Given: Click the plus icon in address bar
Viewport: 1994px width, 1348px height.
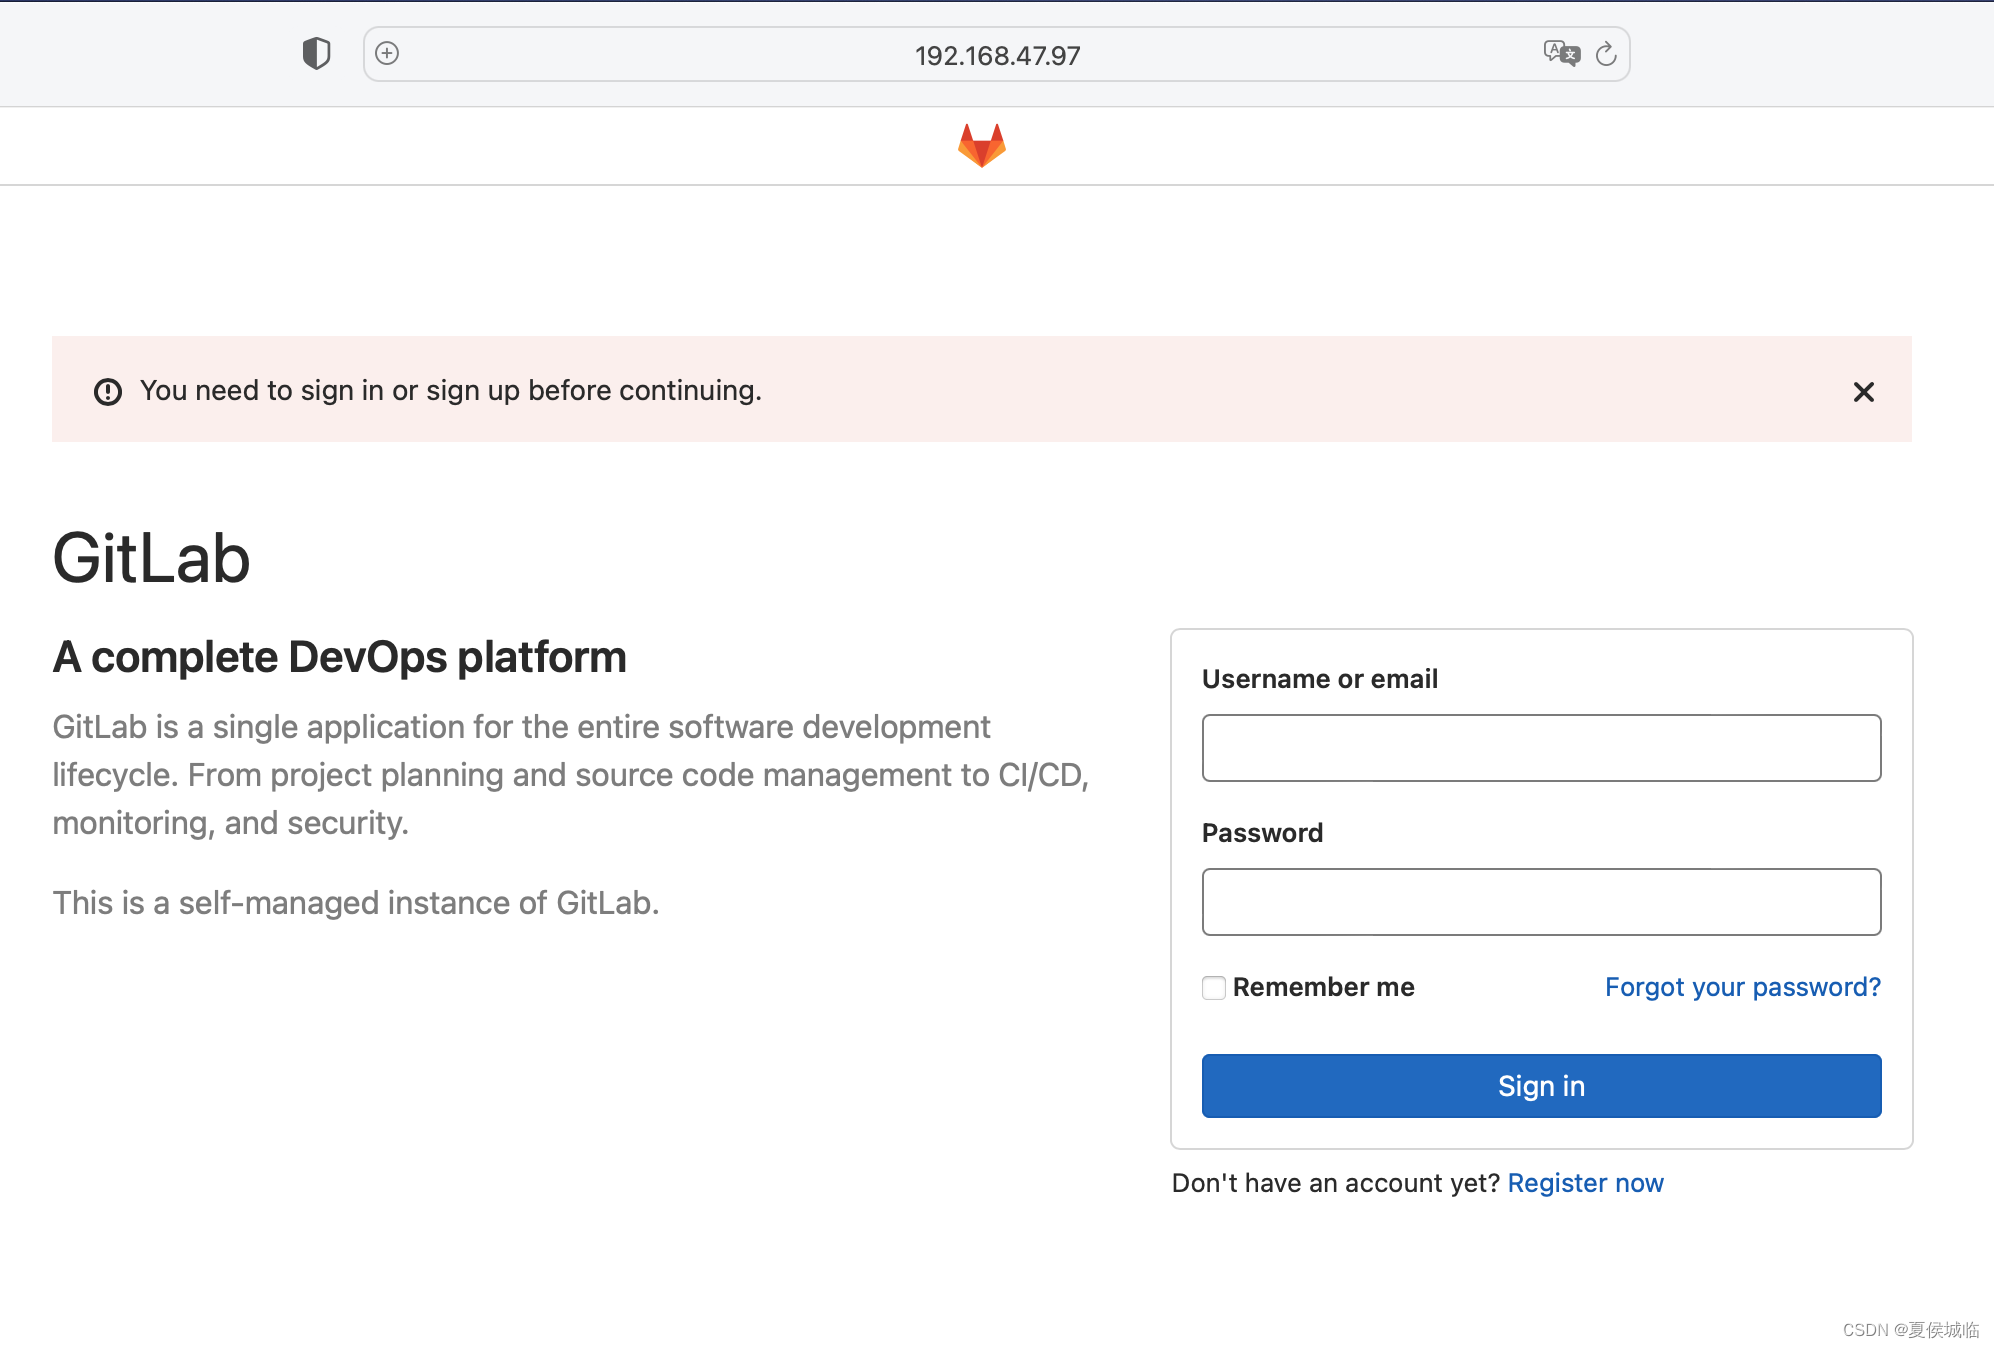Looking at the screenshot, I should pyautogui.click(x=387, y=53).
